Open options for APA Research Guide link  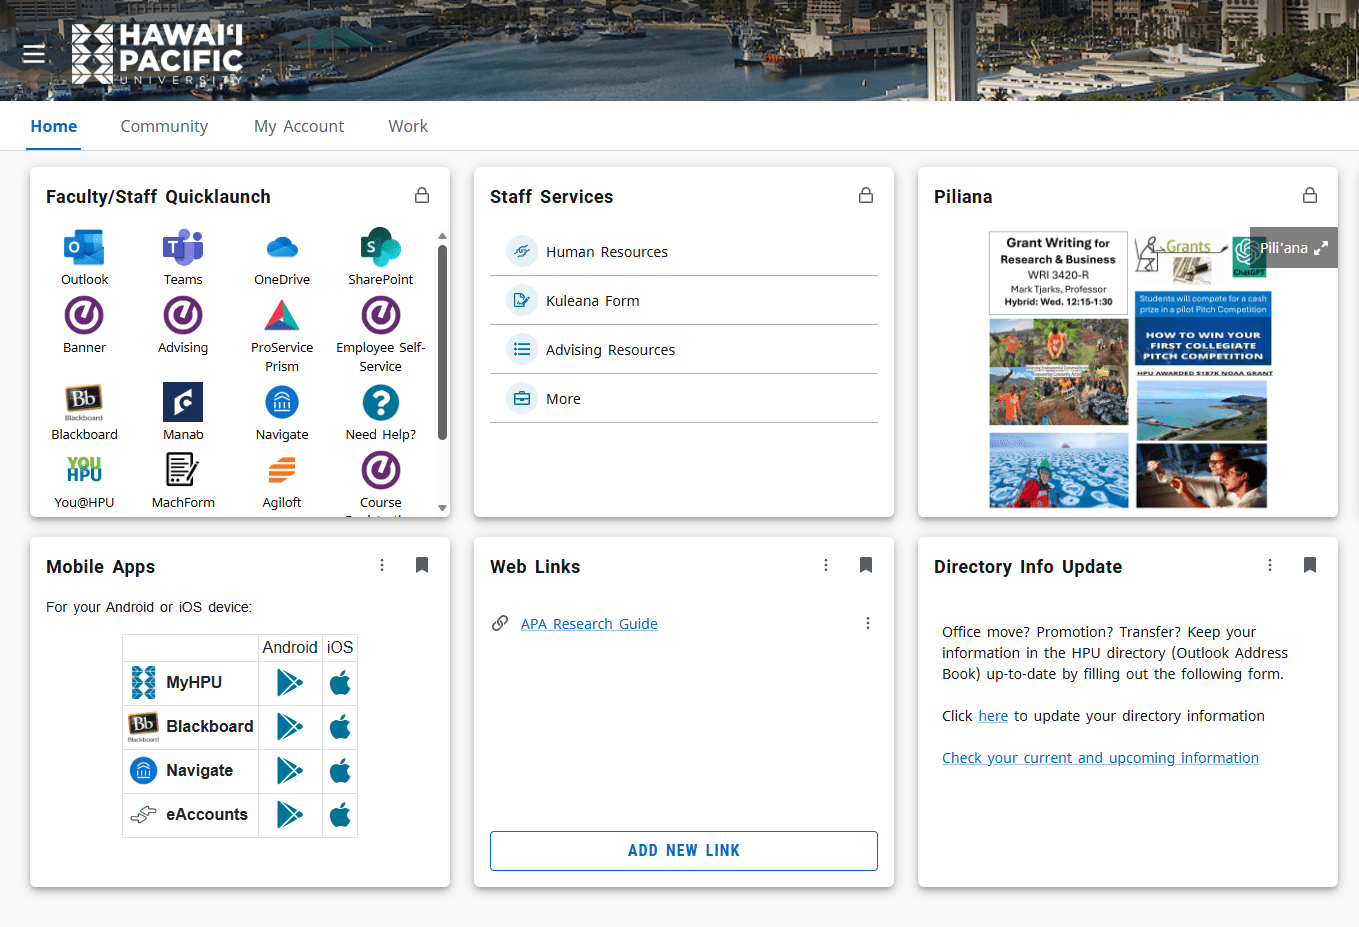point(868,623)
